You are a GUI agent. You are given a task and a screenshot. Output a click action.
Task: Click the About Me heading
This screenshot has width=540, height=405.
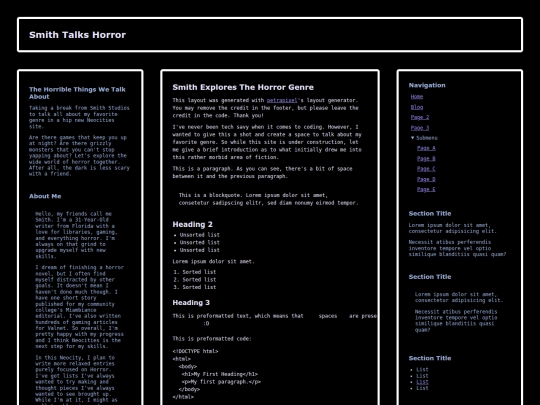[45, 196]
